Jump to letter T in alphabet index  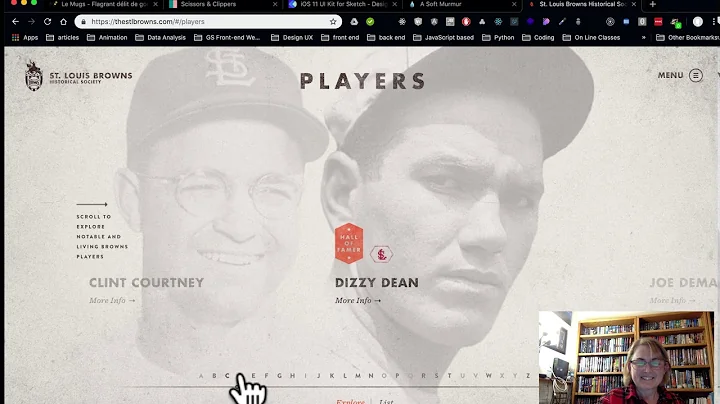pyautogui.click(x=450, y=376)
